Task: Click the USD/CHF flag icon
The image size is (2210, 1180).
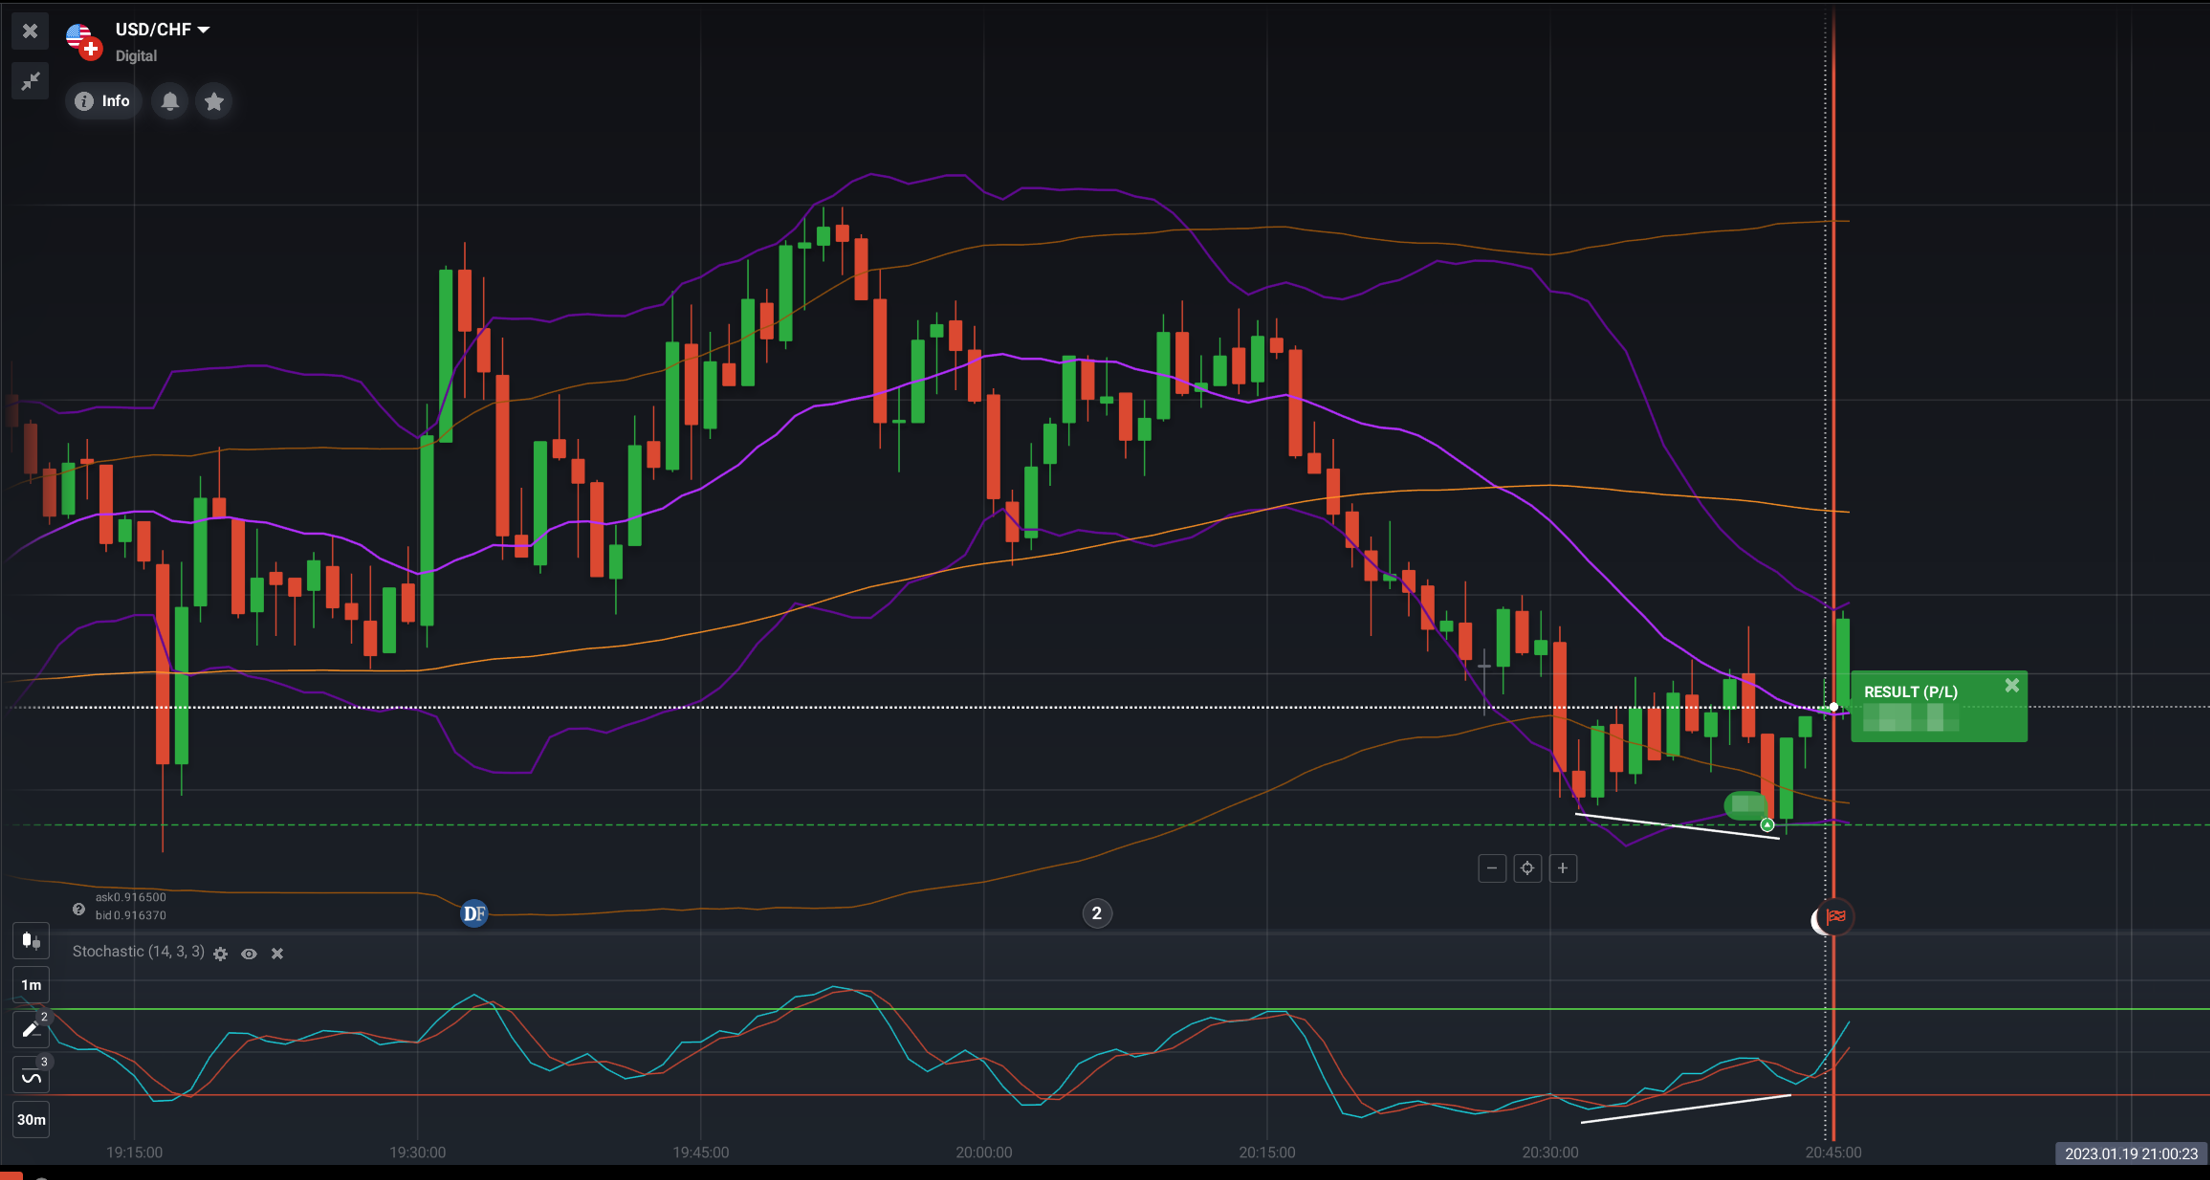Action: pyautogui.click(x=84, y=41)
